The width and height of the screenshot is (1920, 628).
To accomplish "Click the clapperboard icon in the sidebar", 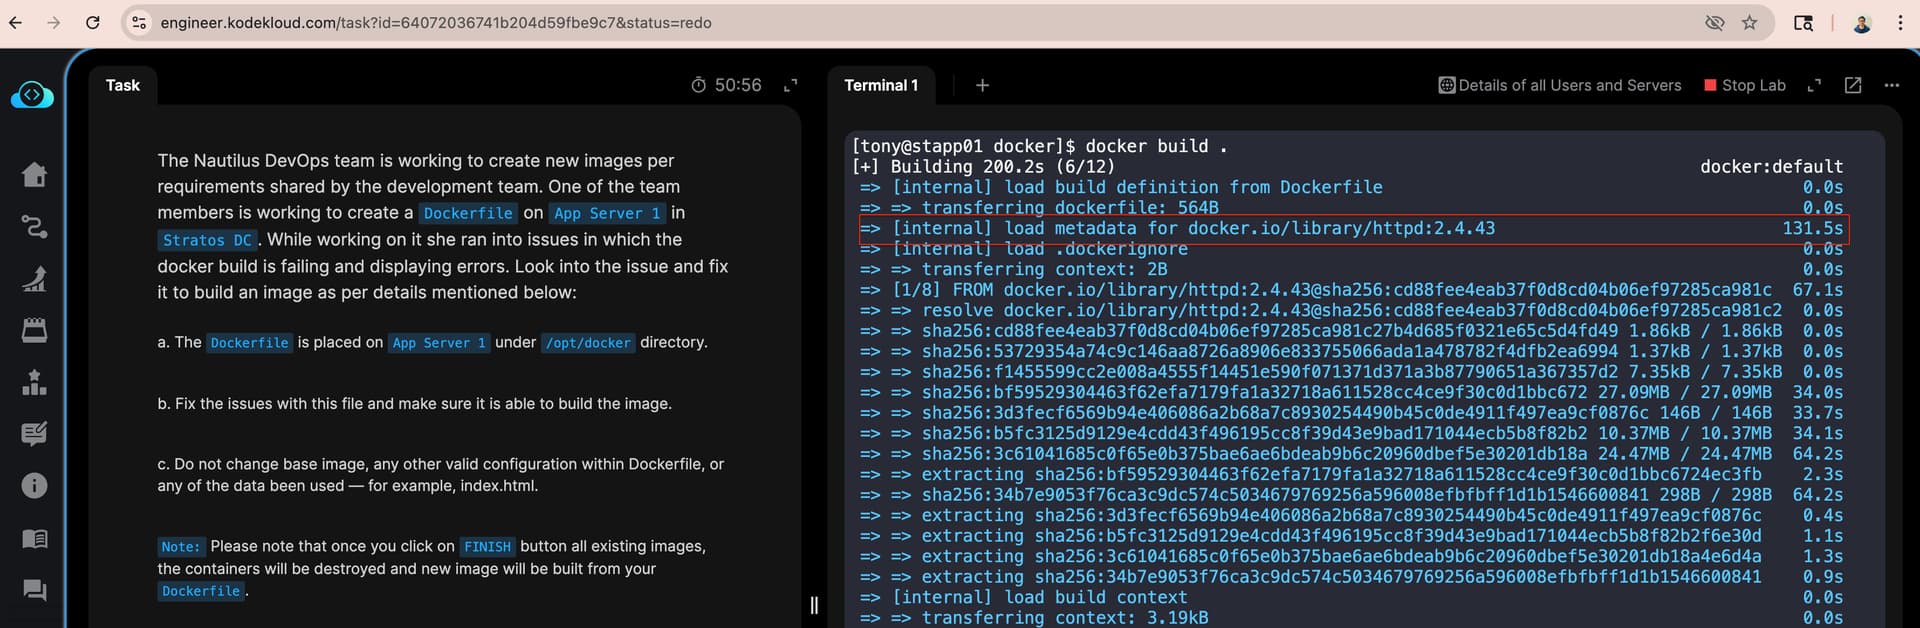I will [34, 330].
